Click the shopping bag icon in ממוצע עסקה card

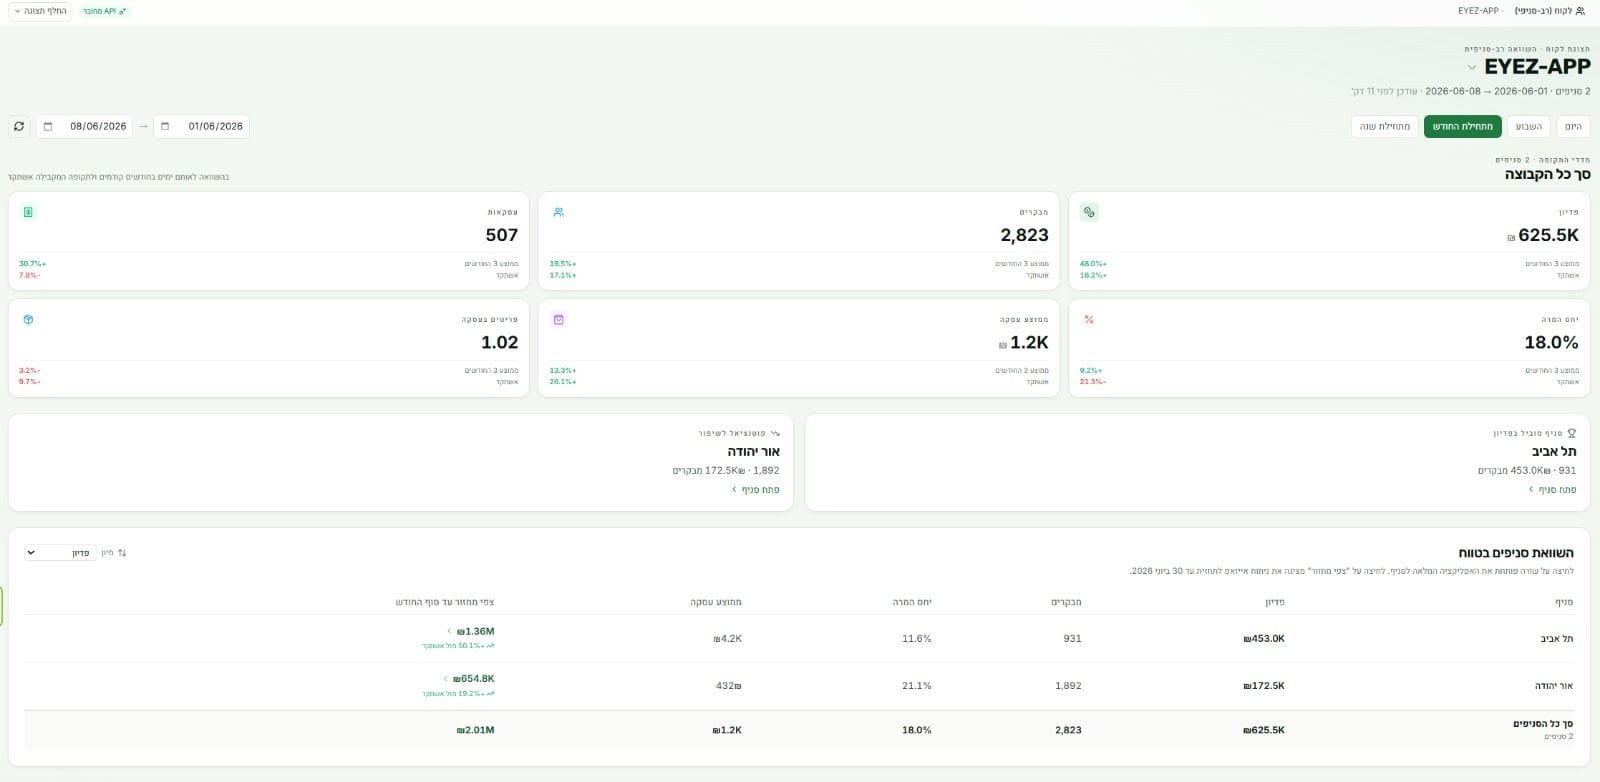point(559,320)
